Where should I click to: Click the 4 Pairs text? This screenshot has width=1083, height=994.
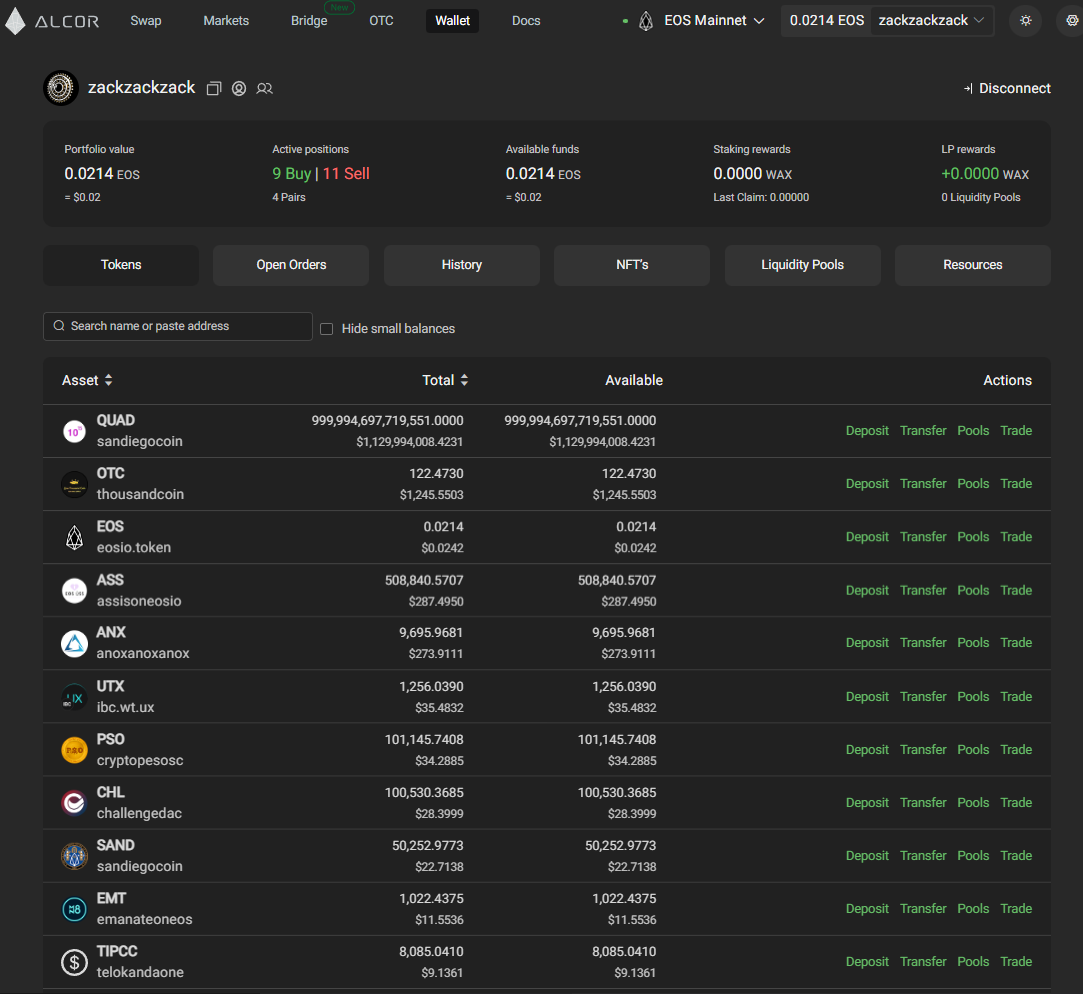(289, 198)
